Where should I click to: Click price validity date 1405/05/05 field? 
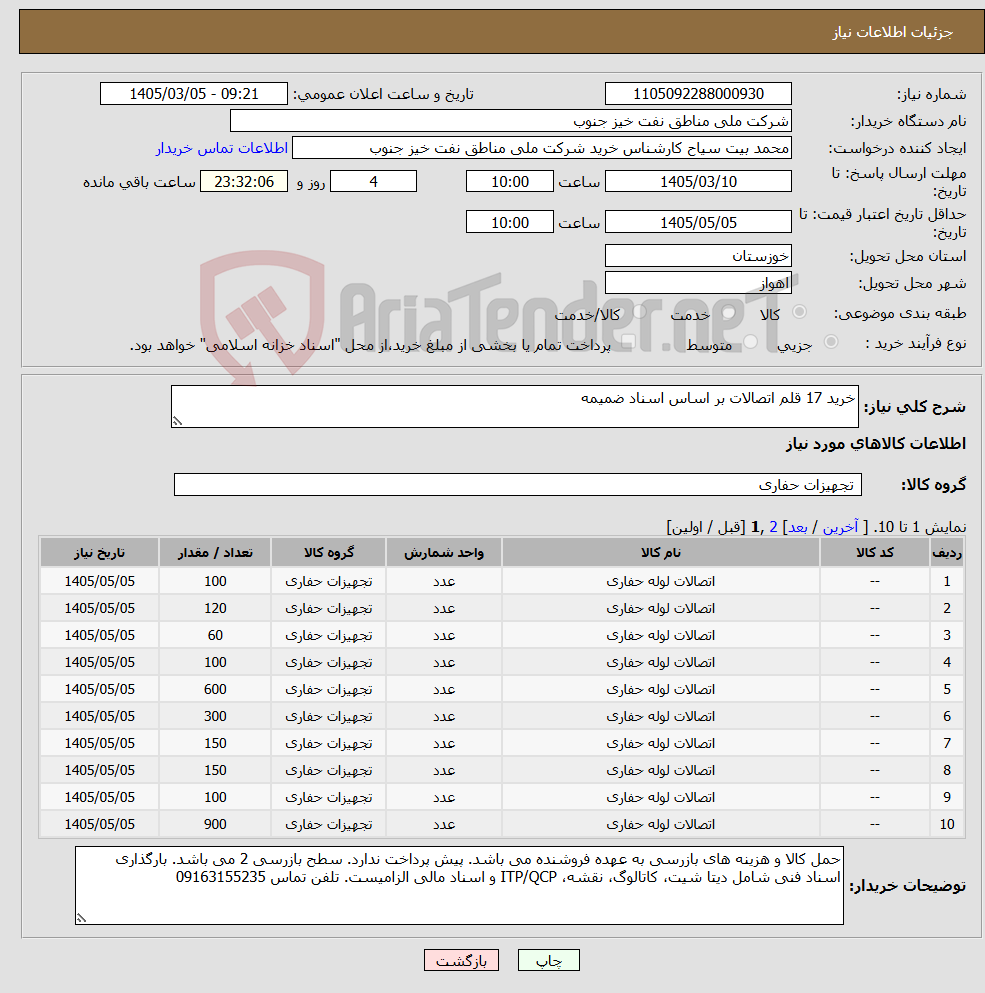pyautogui.click(x=698, y=222)
